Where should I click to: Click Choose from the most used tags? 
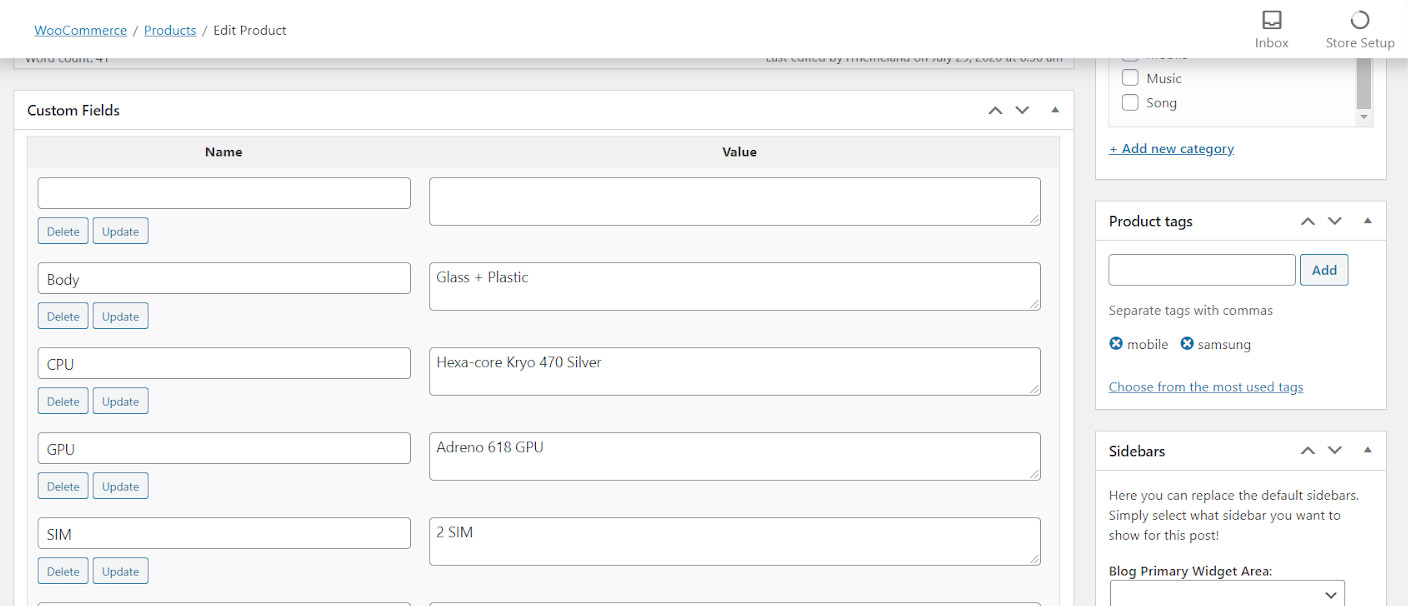point(1206,387)
